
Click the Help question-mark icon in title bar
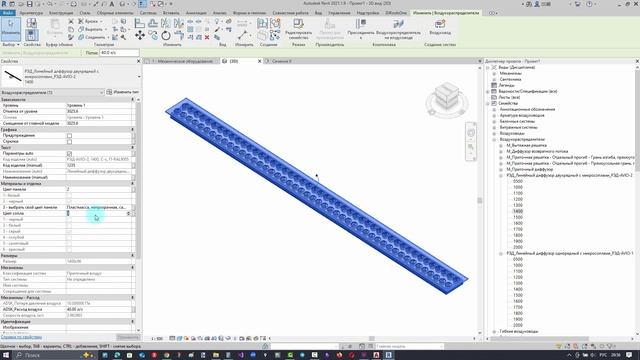(589, 4)
